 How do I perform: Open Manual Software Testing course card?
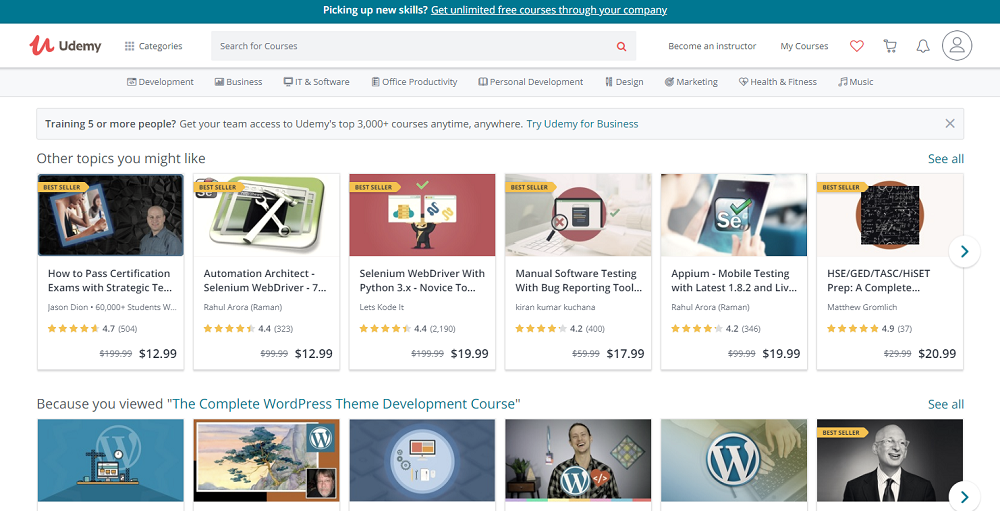(x=578, y=280)
